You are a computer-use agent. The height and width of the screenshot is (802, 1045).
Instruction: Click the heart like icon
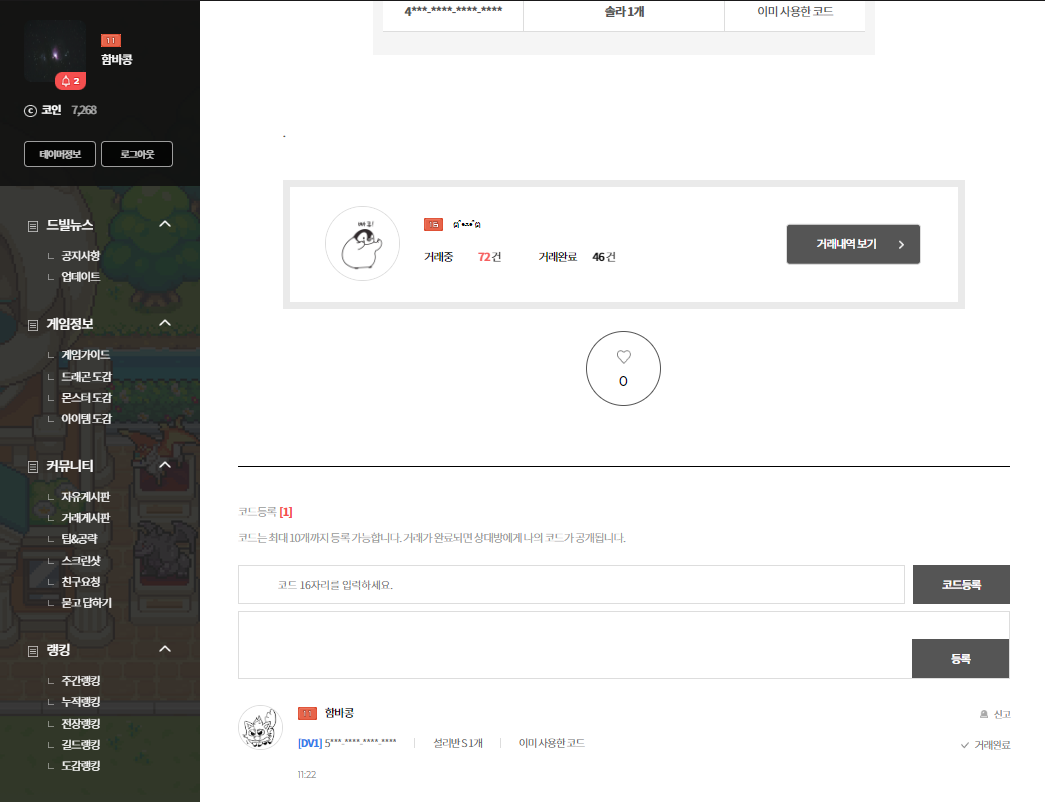point(623,357)
